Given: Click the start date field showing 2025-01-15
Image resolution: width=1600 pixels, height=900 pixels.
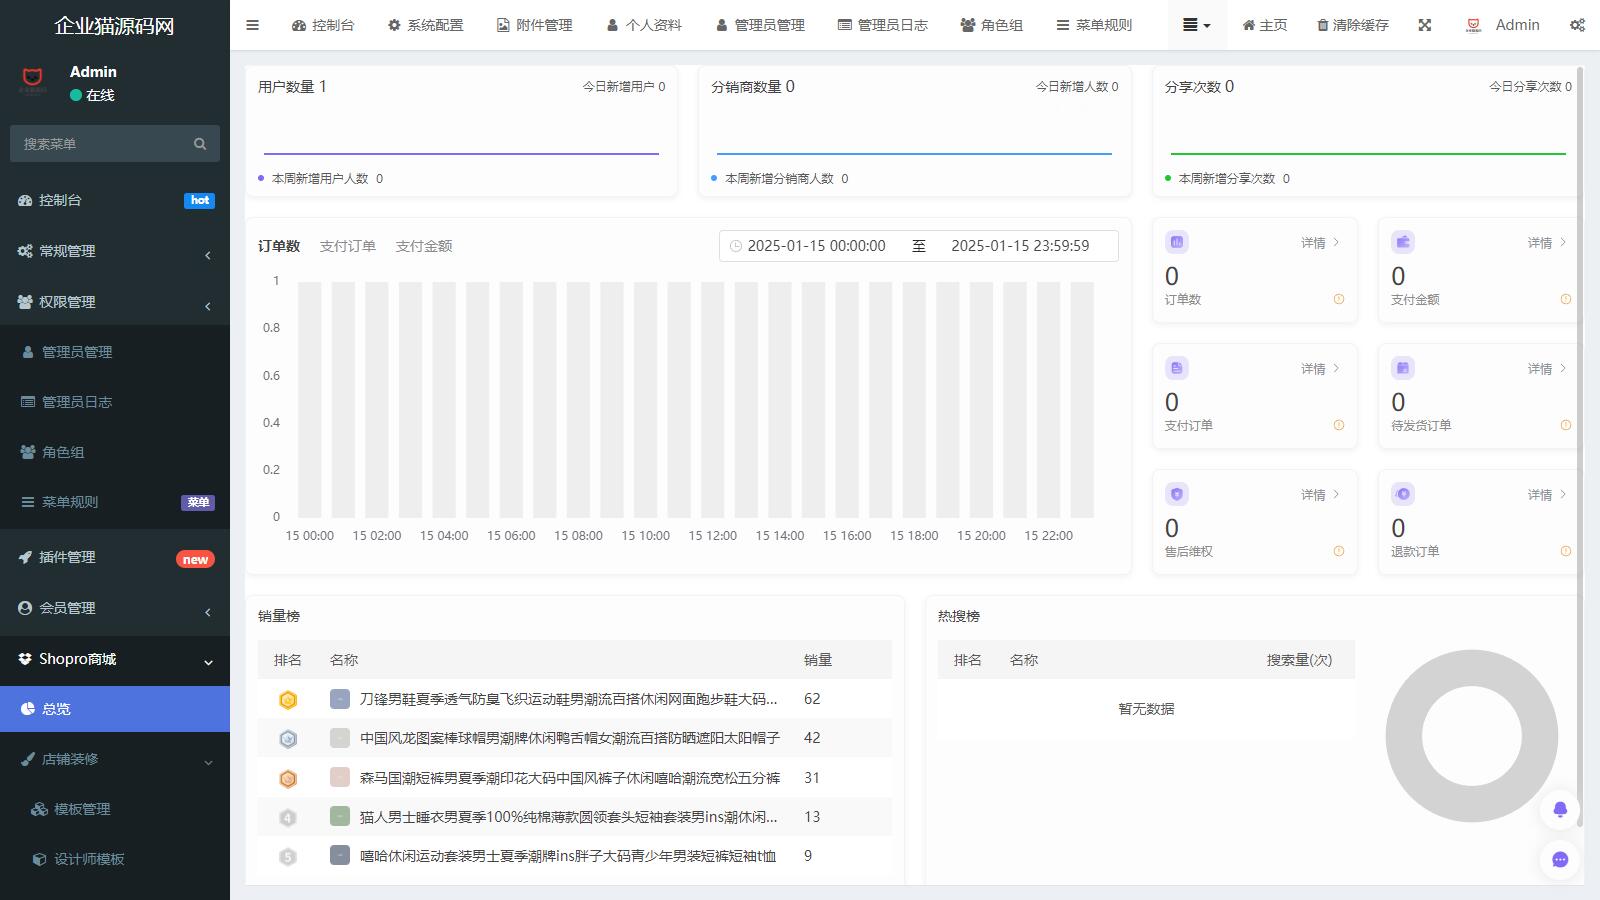Looking at the screenshot, I should 818,245.
